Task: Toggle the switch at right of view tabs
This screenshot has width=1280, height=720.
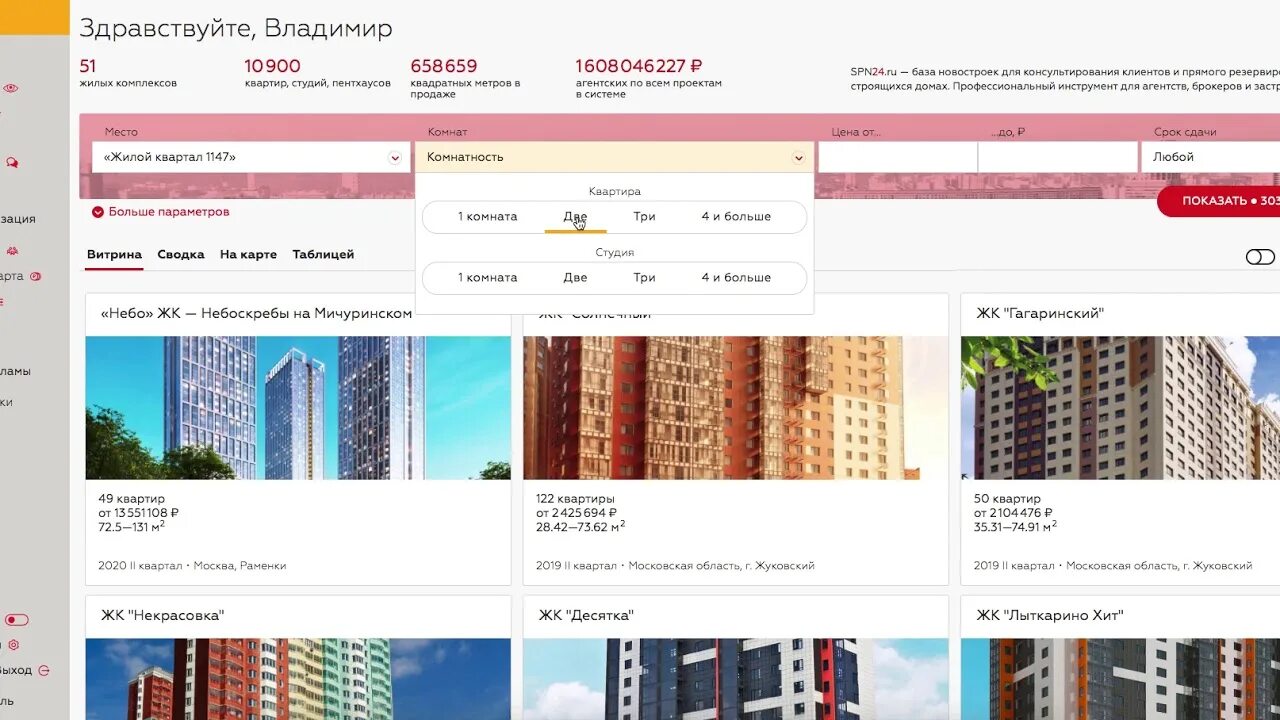Action: 1260,257
